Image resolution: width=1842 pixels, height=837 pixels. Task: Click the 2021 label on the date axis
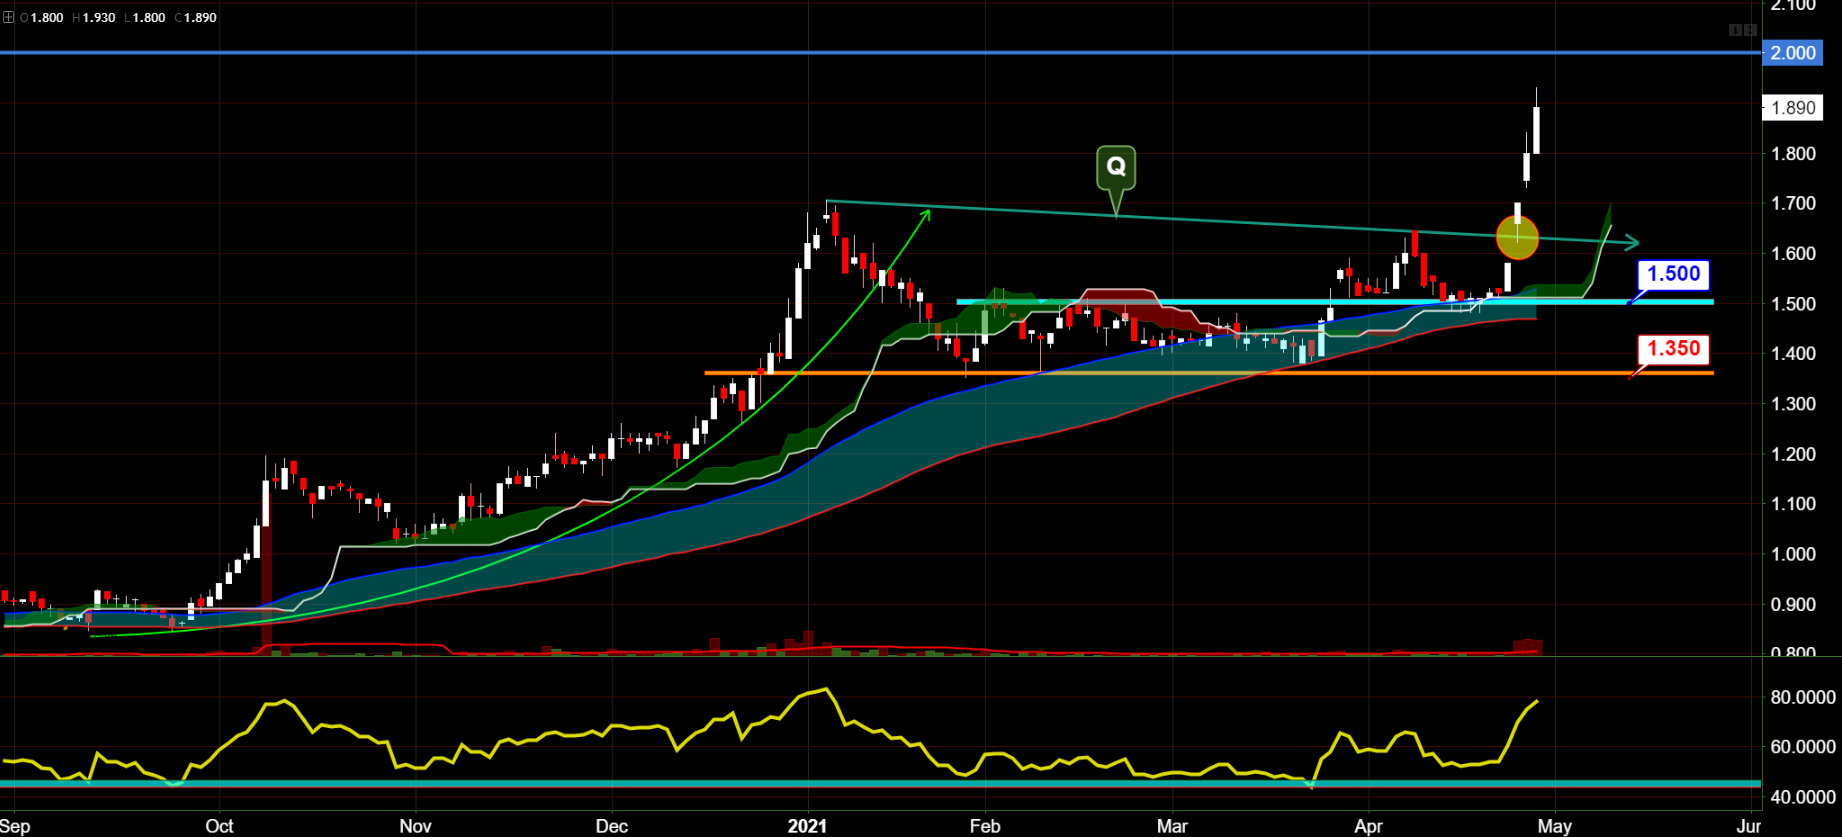coord(807,826)
